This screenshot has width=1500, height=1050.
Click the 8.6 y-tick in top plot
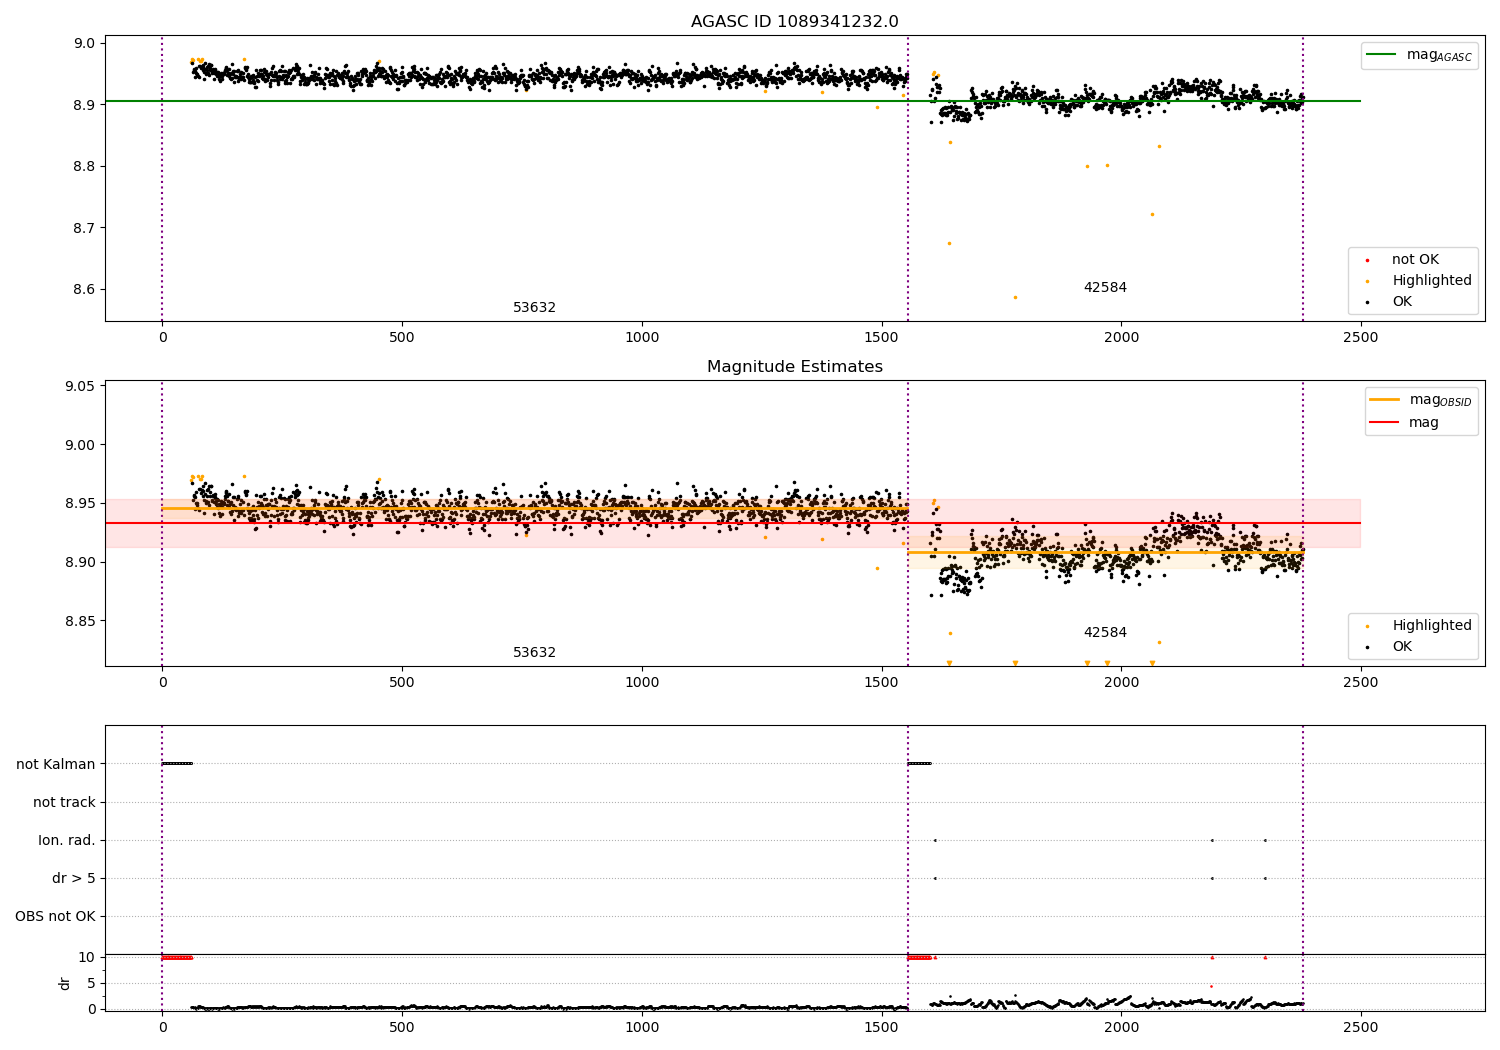pos(84,290)
